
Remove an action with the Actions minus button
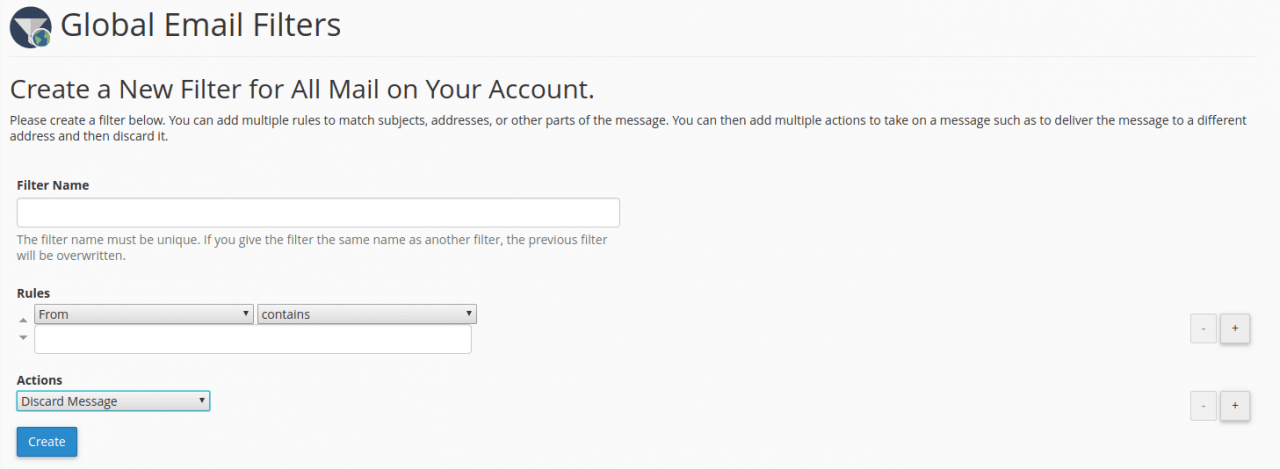tap(1203, 405)
